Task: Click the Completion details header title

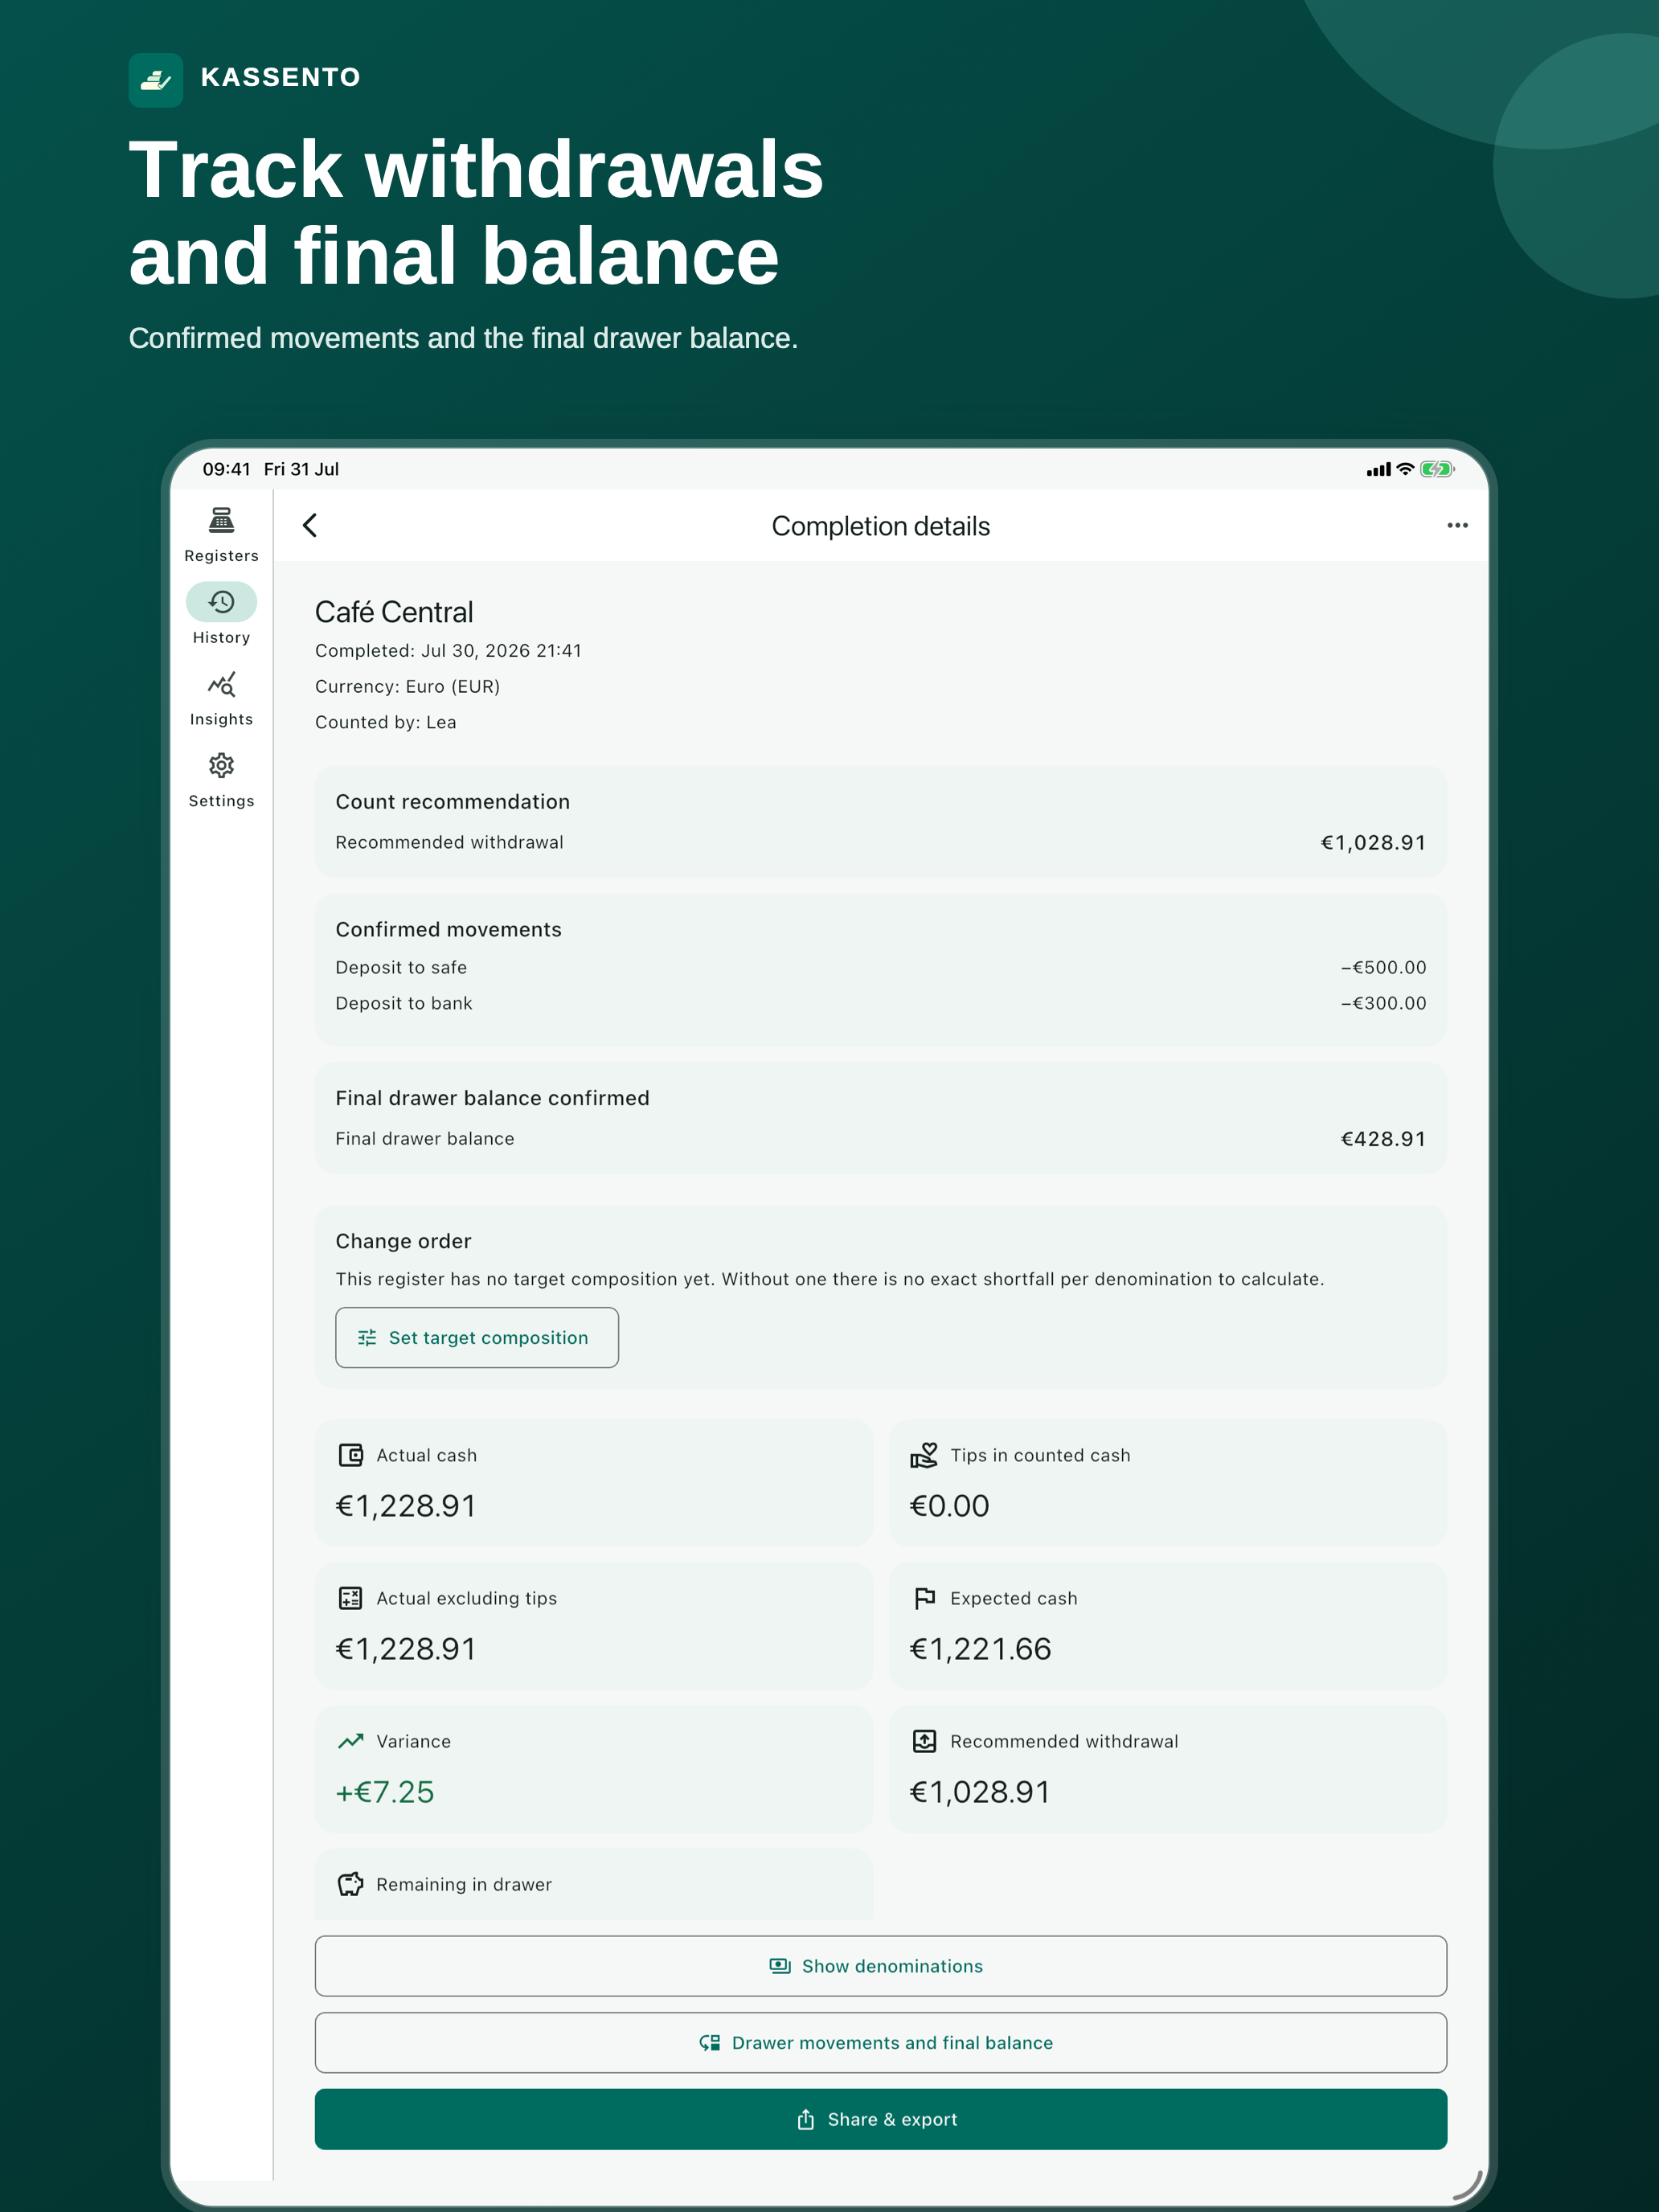Action: [x=881, y=526]
